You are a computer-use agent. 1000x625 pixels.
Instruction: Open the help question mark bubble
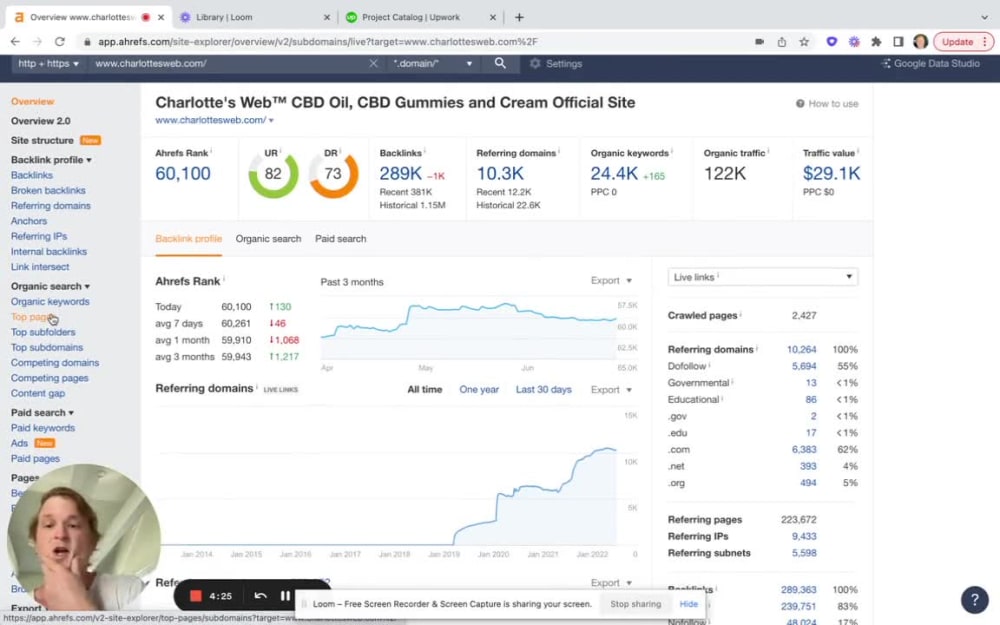[x=974, y=599]
